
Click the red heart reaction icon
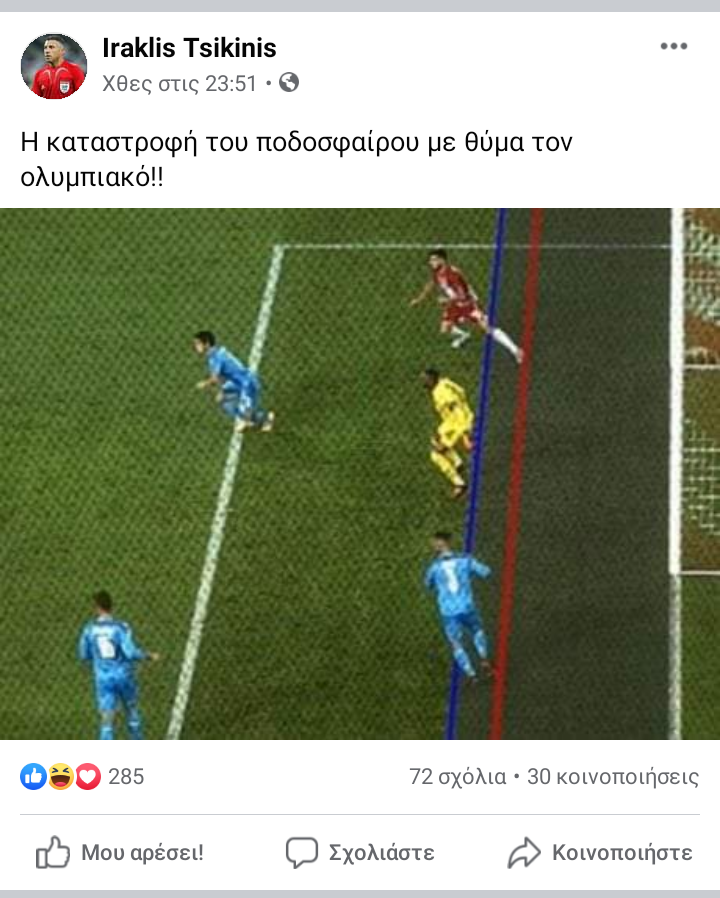[x=88, y=777]
